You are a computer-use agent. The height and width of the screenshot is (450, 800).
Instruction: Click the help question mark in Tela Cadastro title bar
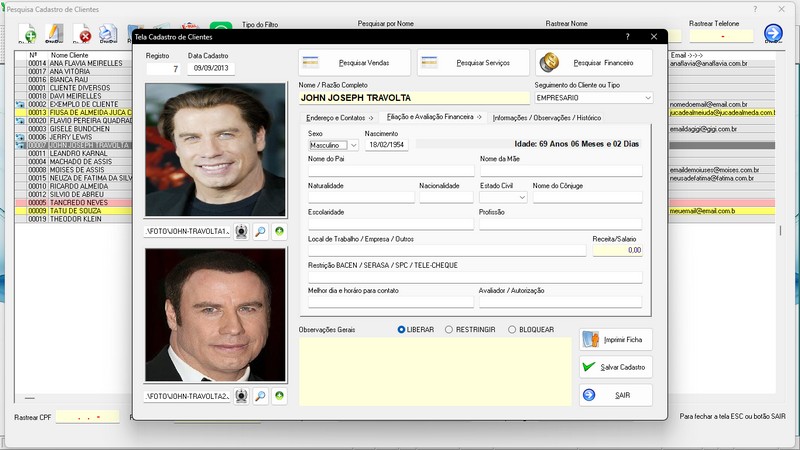coord(628,37)
